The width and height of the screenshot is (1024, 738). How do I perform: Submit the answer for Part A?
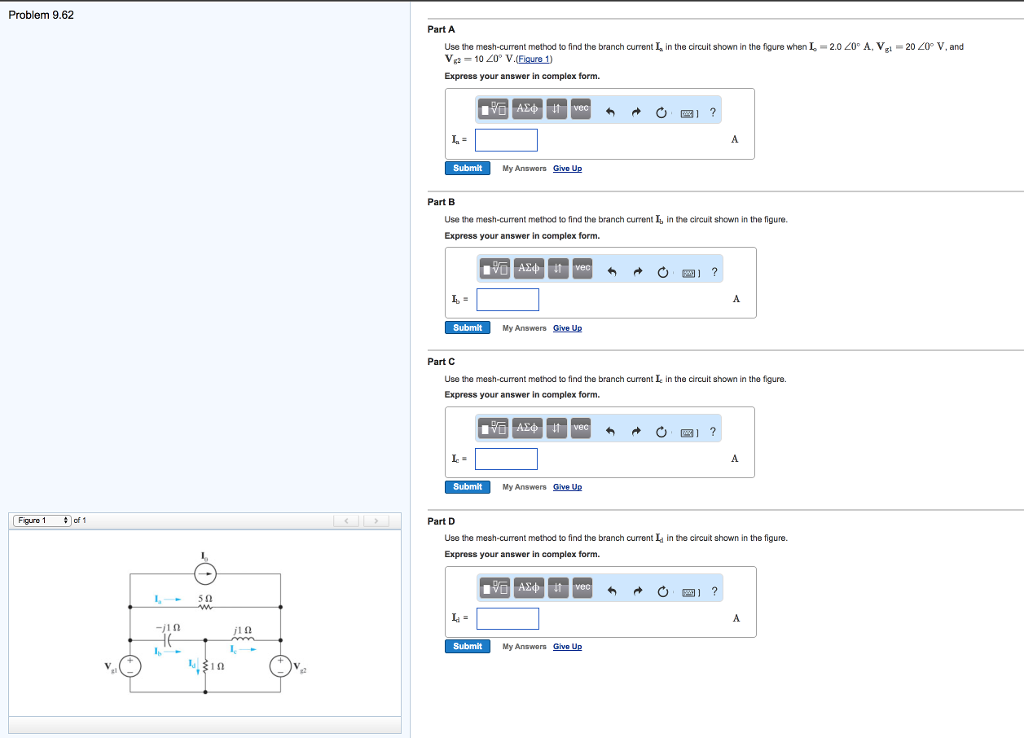point(466,168)
